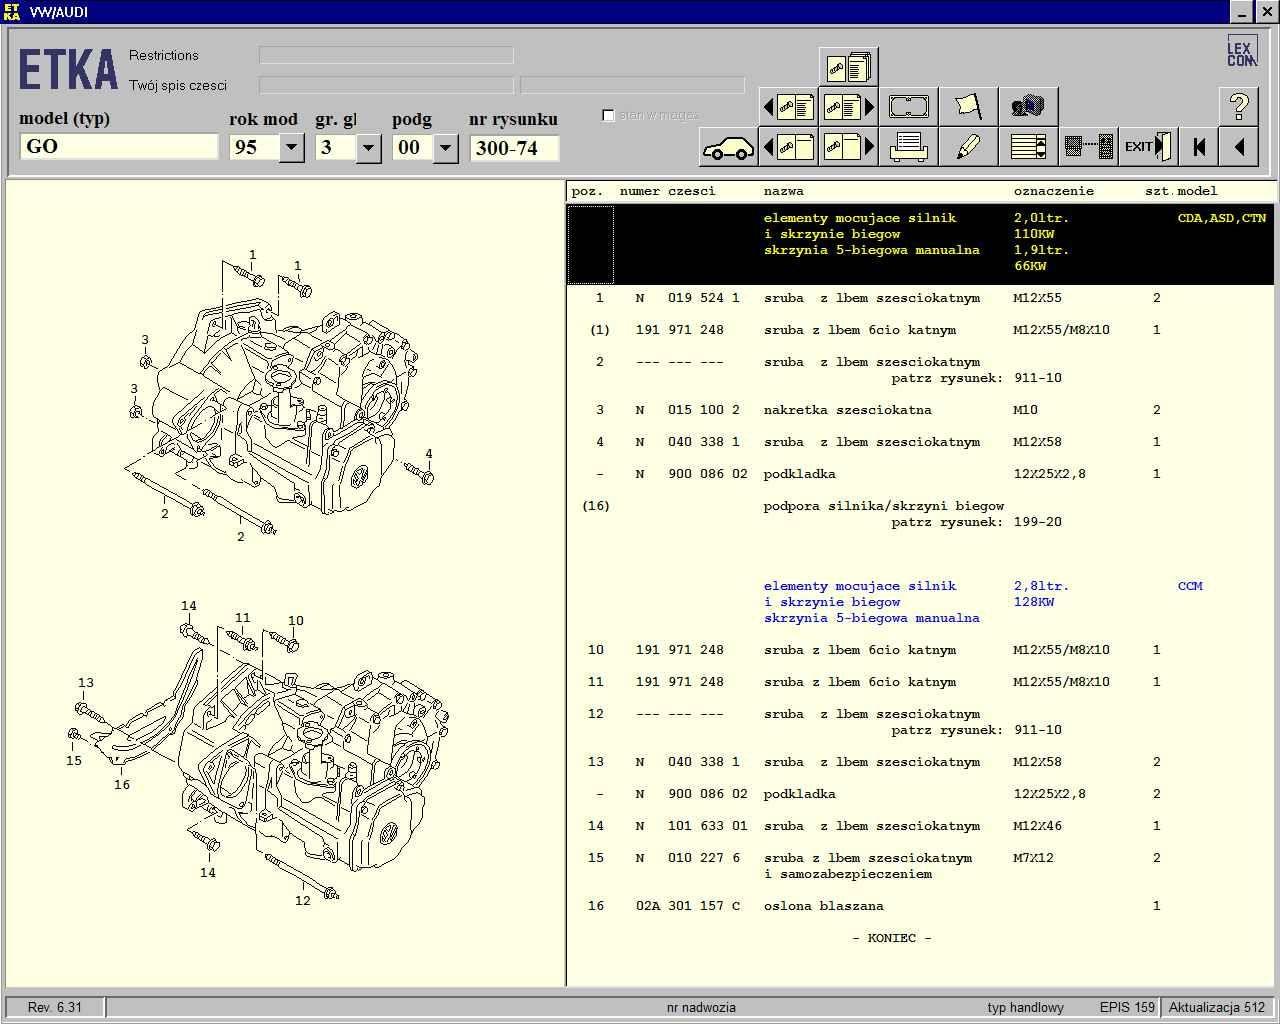
Task: Click the printer toolbar icon
Action: (x=908, y=147)
